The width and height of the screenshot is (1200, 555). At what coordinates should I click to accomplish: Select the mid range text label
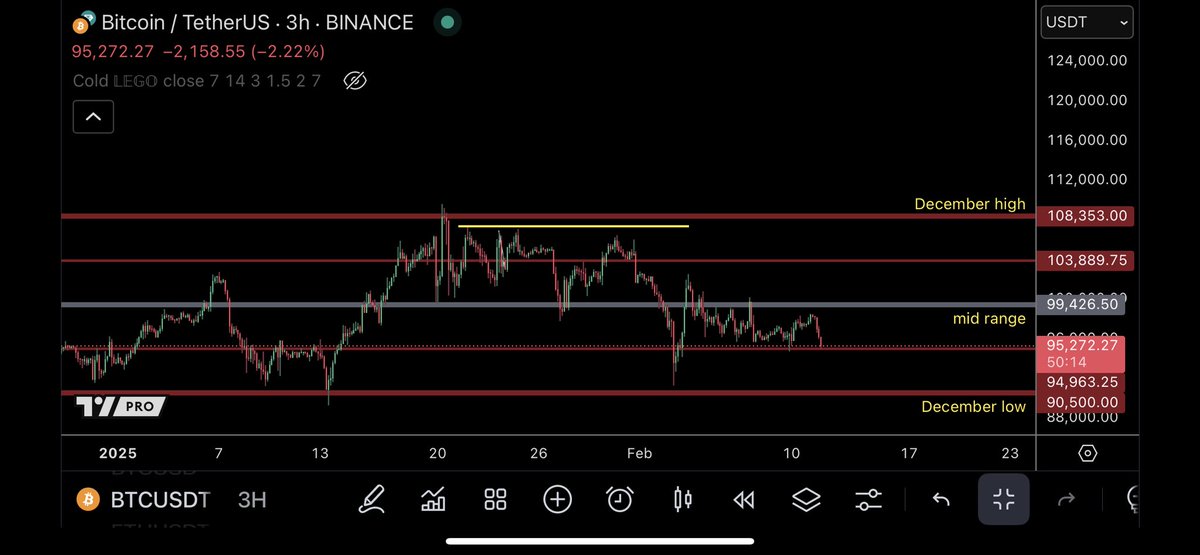click(x=989, y=319)
